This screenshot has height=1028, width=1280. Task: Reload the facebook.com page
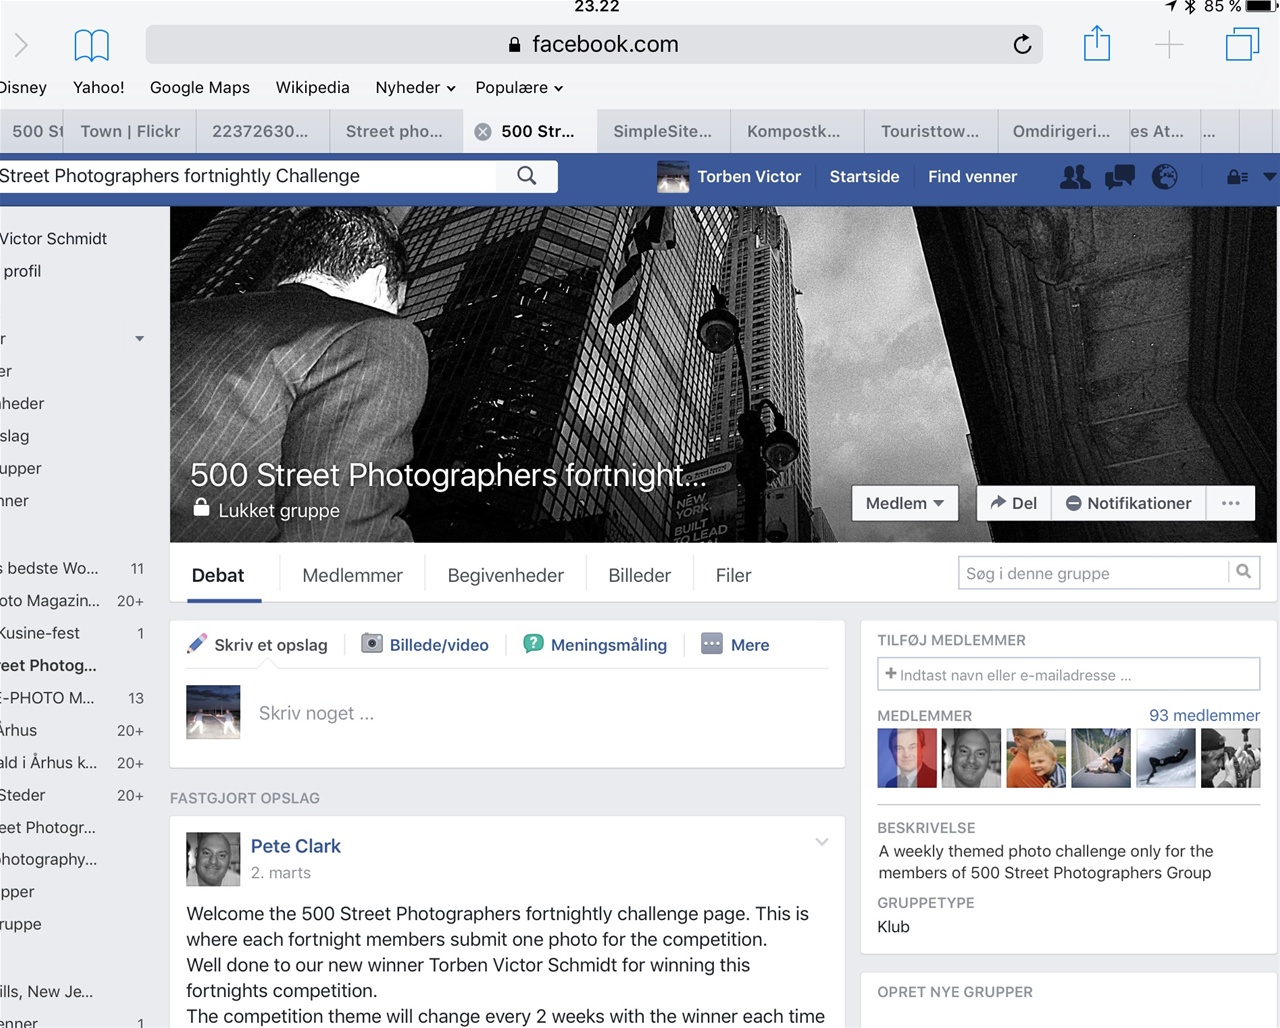pos(1022,44)
